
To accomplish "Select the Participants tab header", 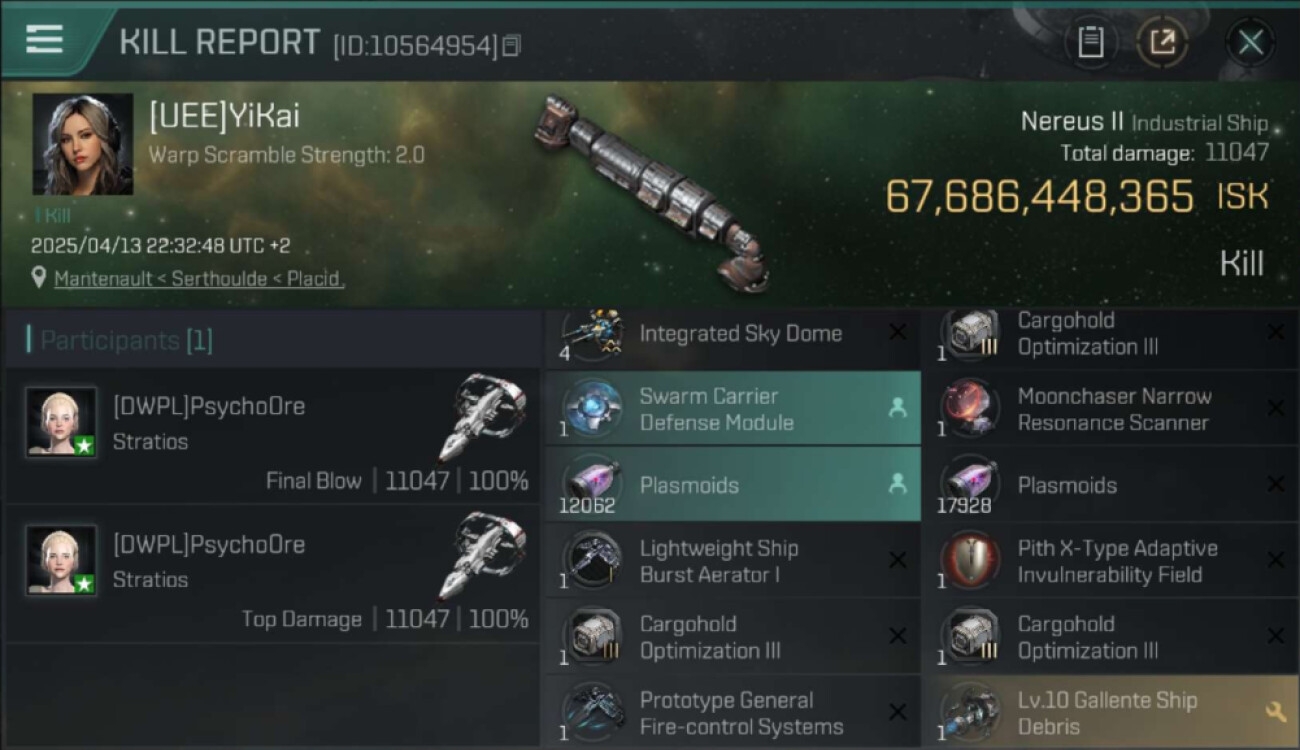I will [120, 340].
